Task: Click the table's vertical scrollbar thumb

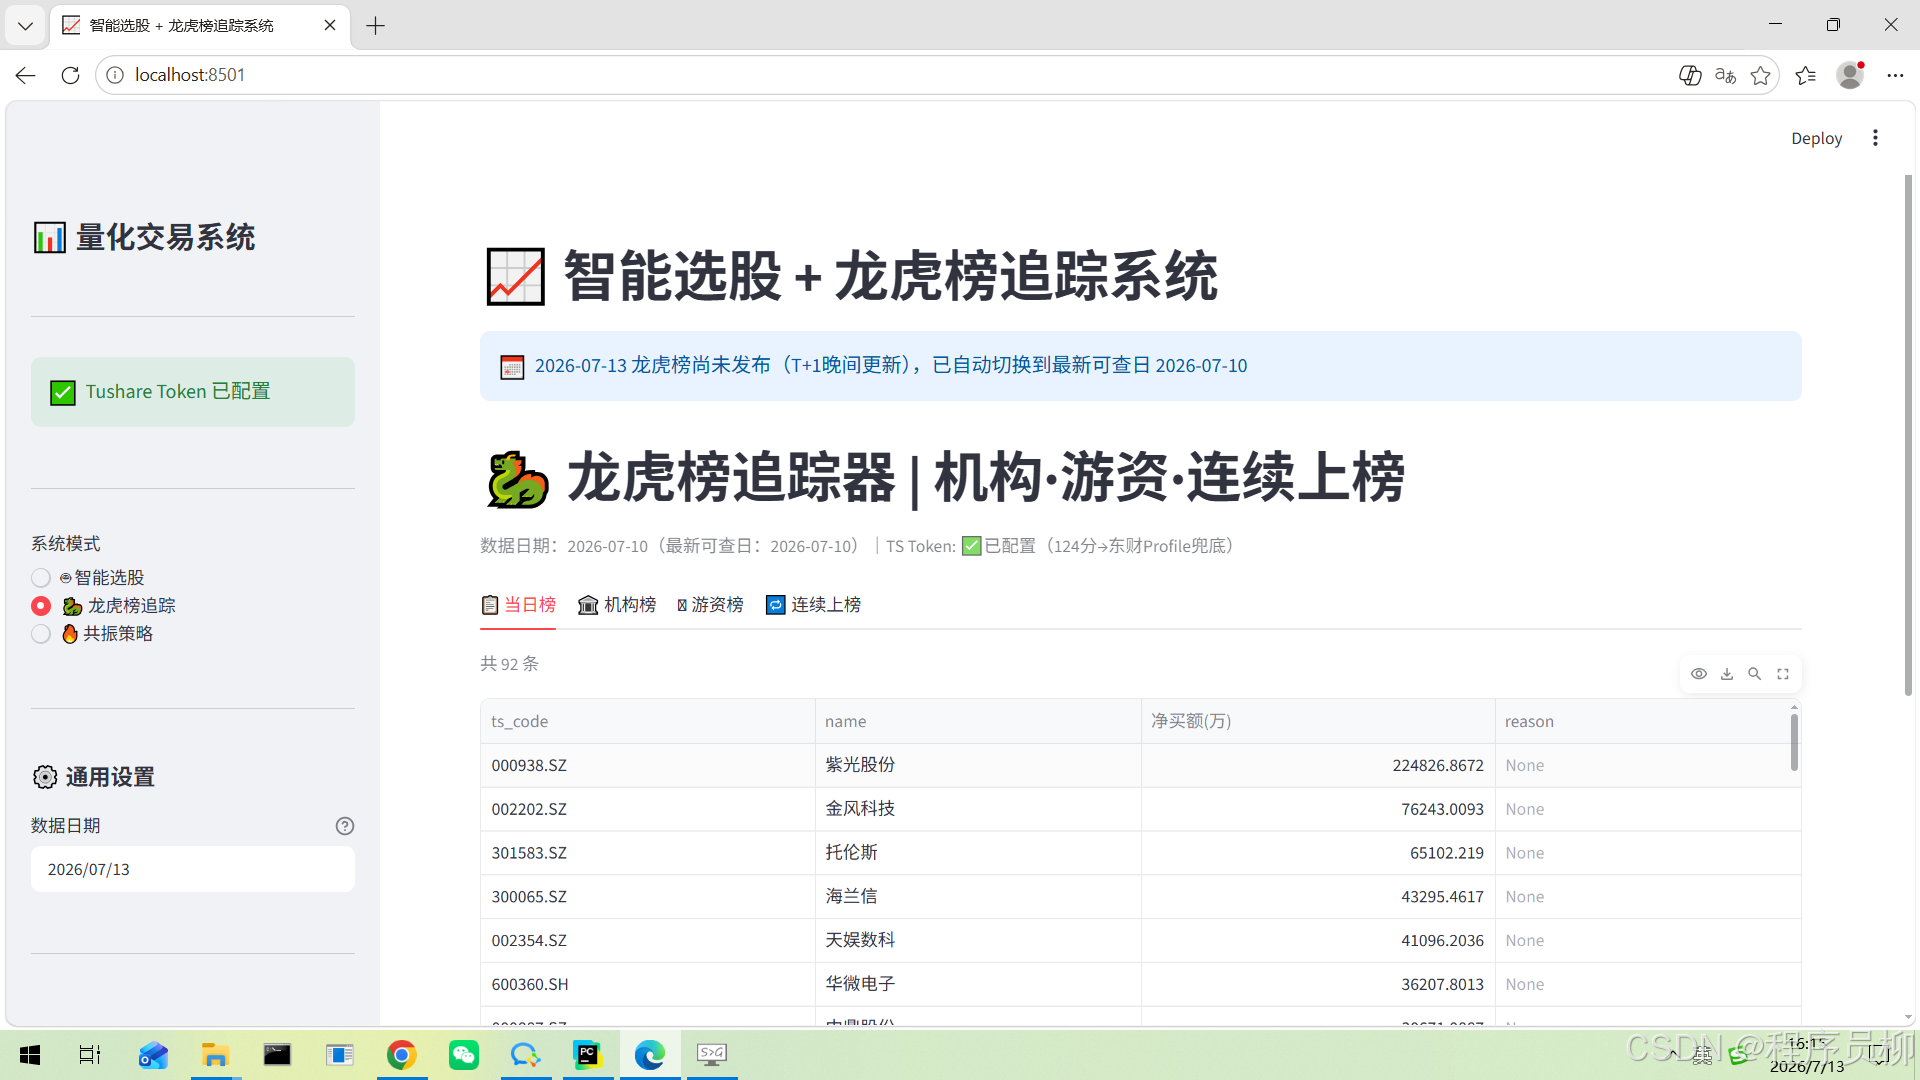Action: [1794, 742]
